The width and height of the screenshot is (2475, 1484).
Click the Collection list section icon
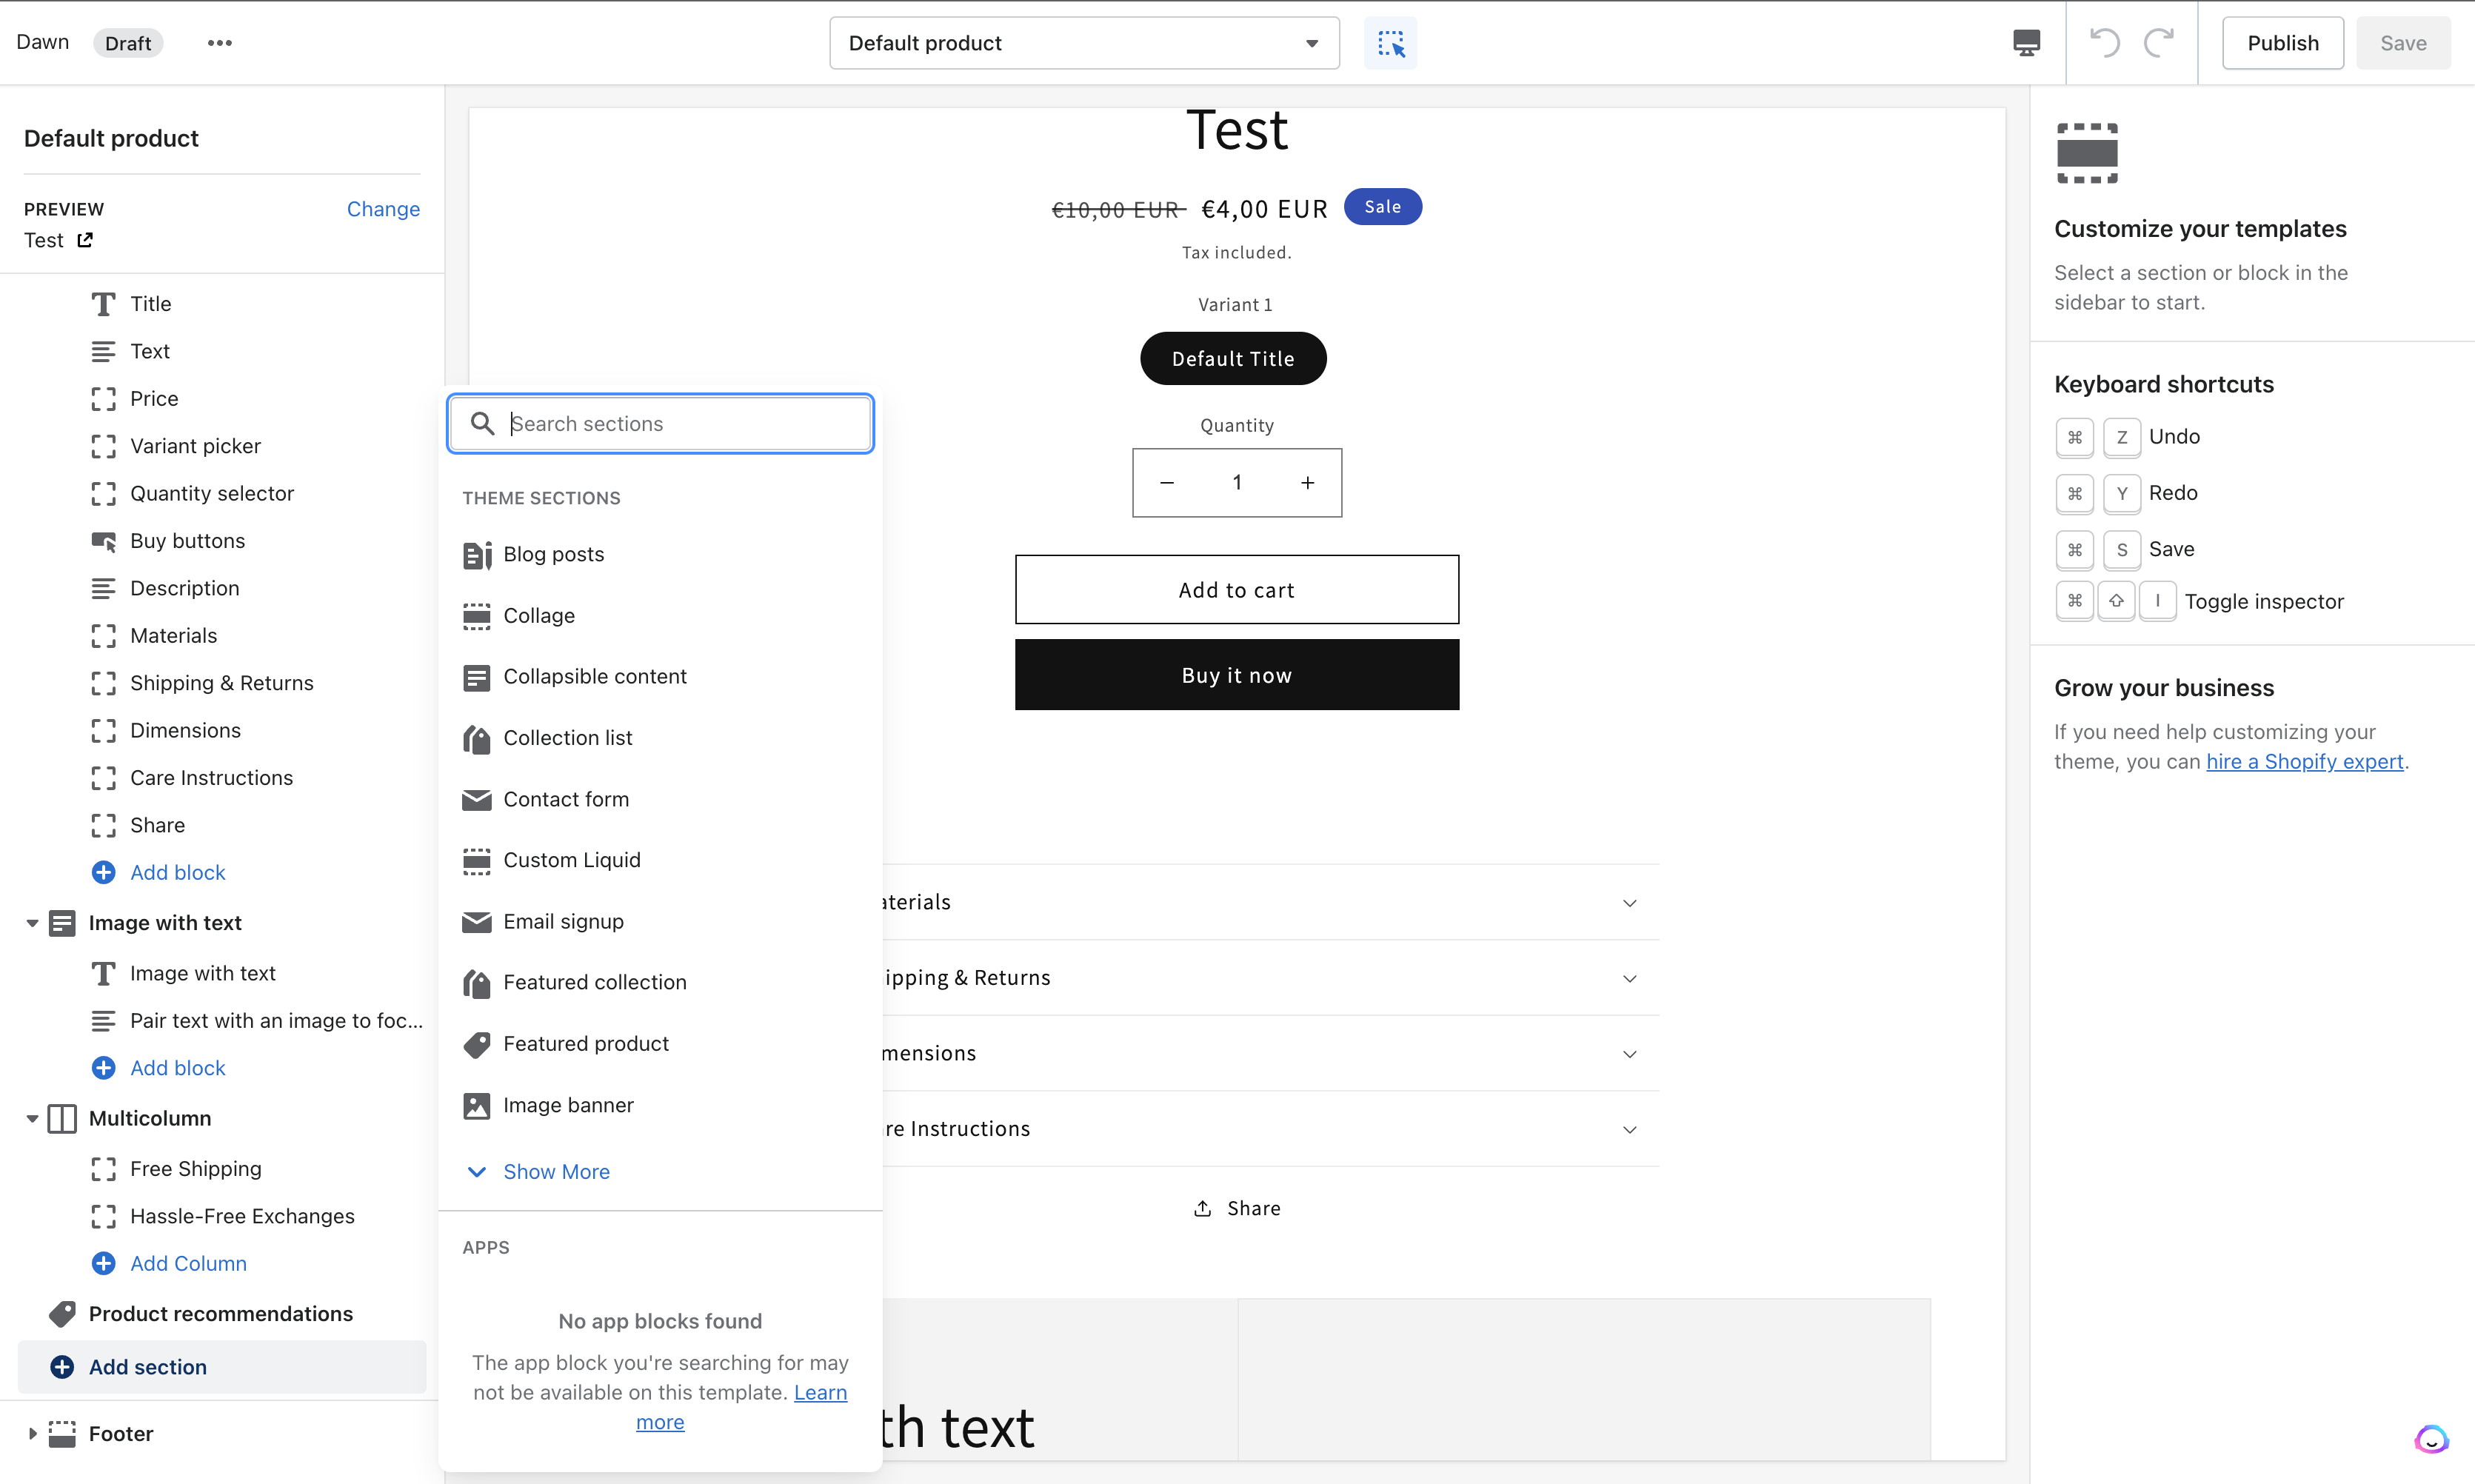[x=477, y=738]
